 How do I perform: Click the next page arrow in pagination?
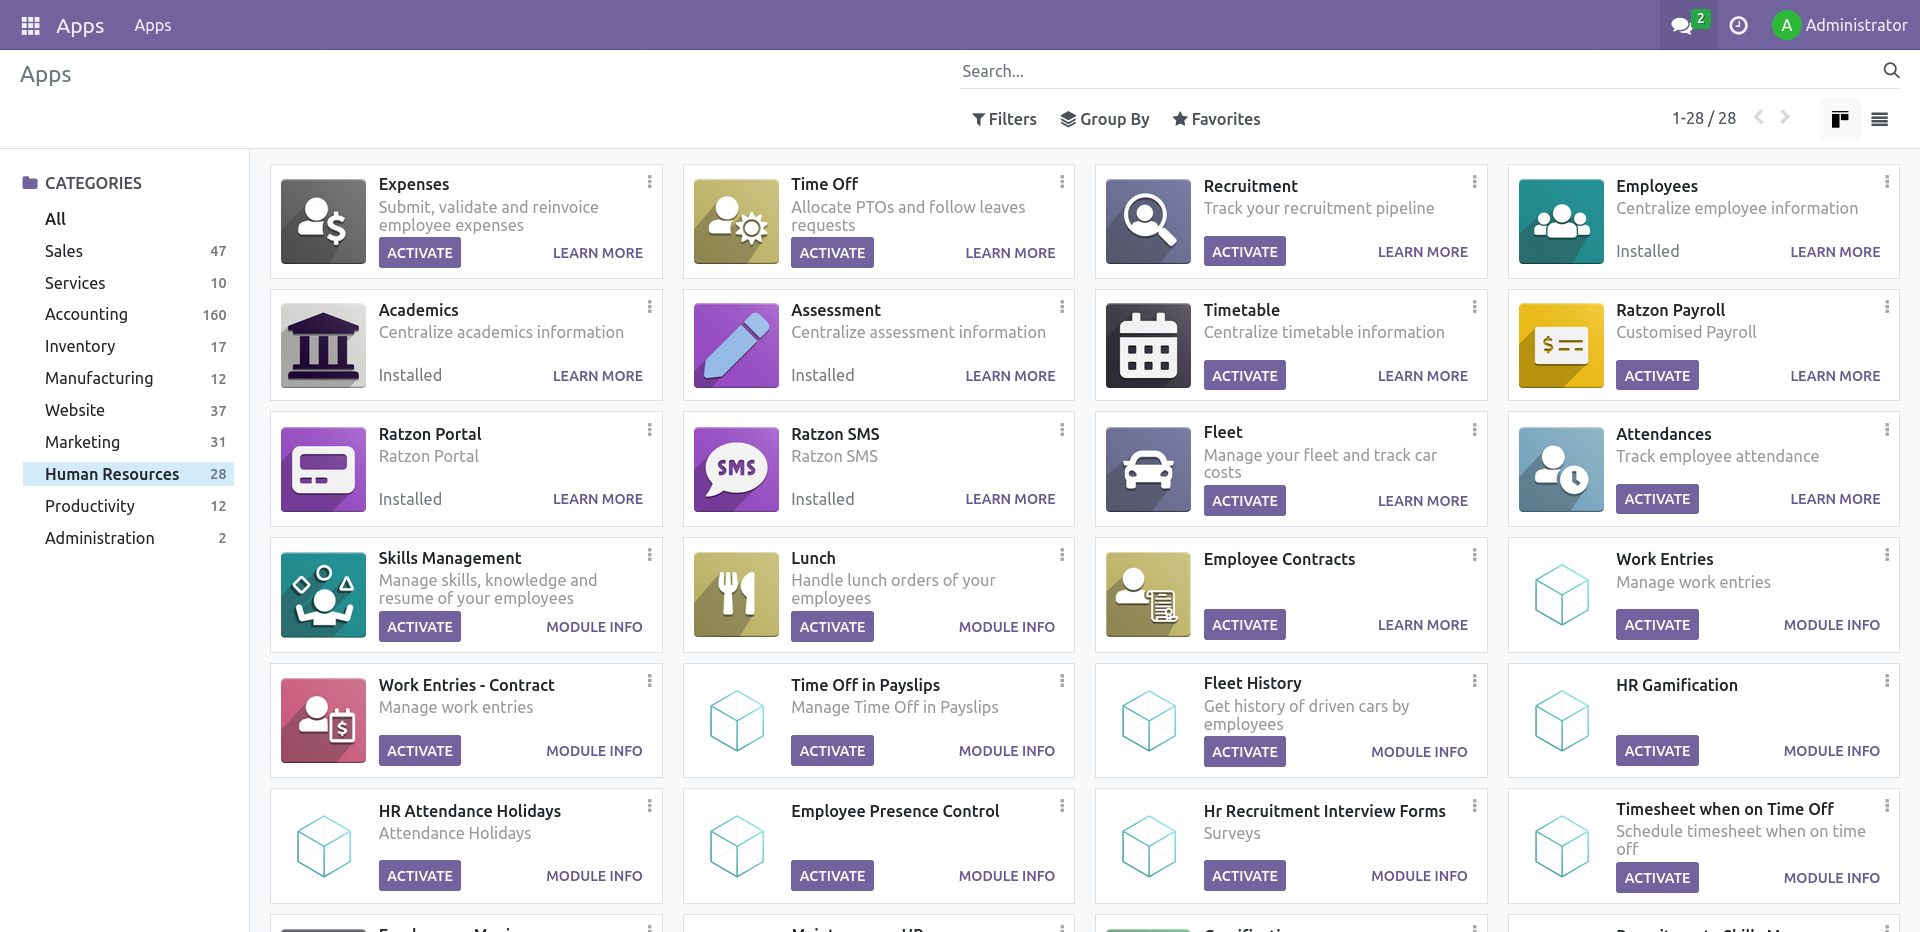click(x=1785, y=117)
